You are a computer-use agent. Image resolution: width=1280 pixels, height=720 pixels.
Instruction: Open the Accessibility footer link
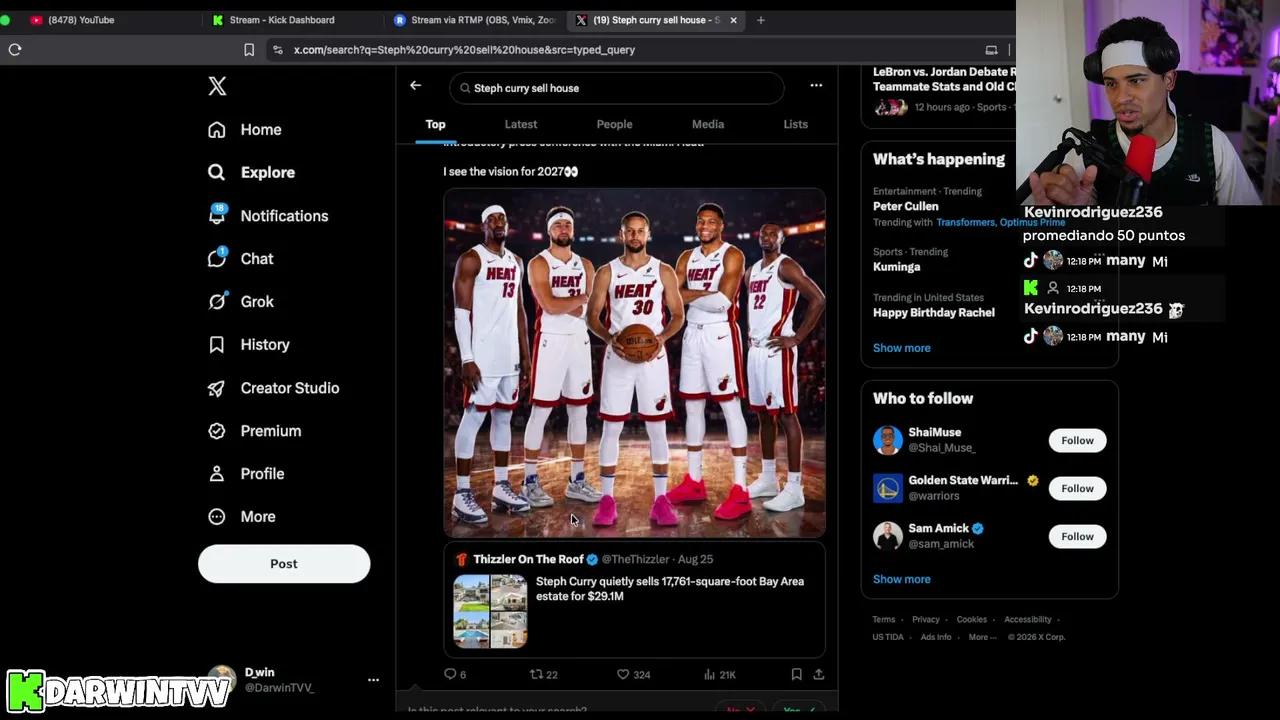pos(1027,620)
